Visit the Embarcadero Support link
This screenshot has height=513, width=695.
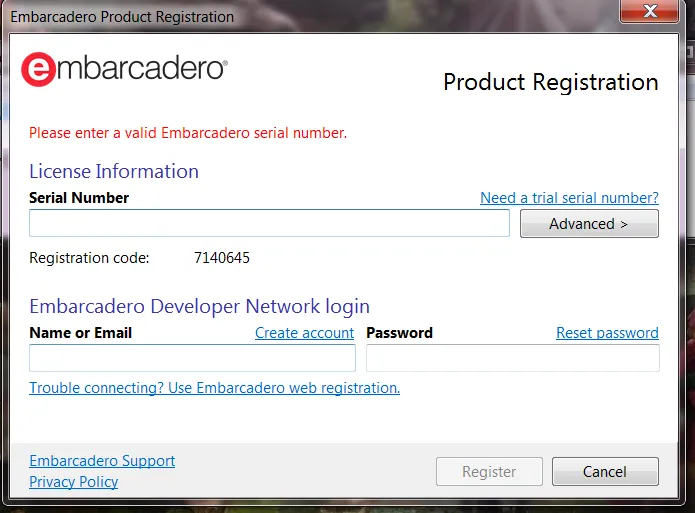(102, 461)
